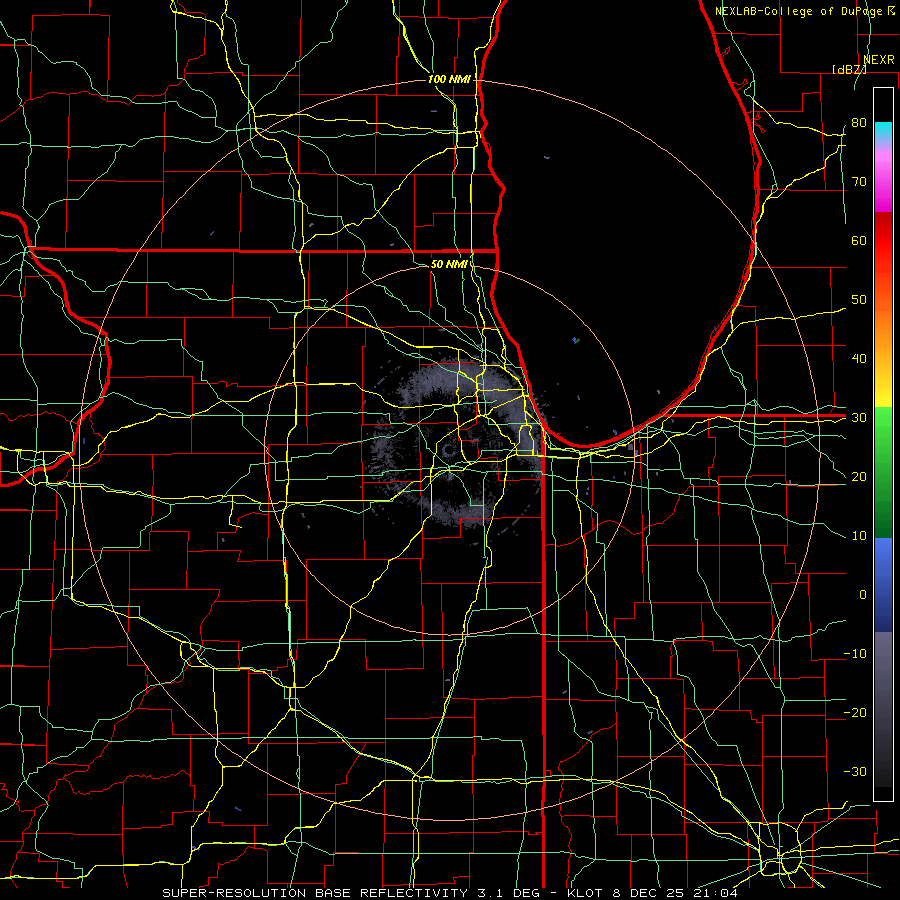Click the dBZ units label

(848, 69)
